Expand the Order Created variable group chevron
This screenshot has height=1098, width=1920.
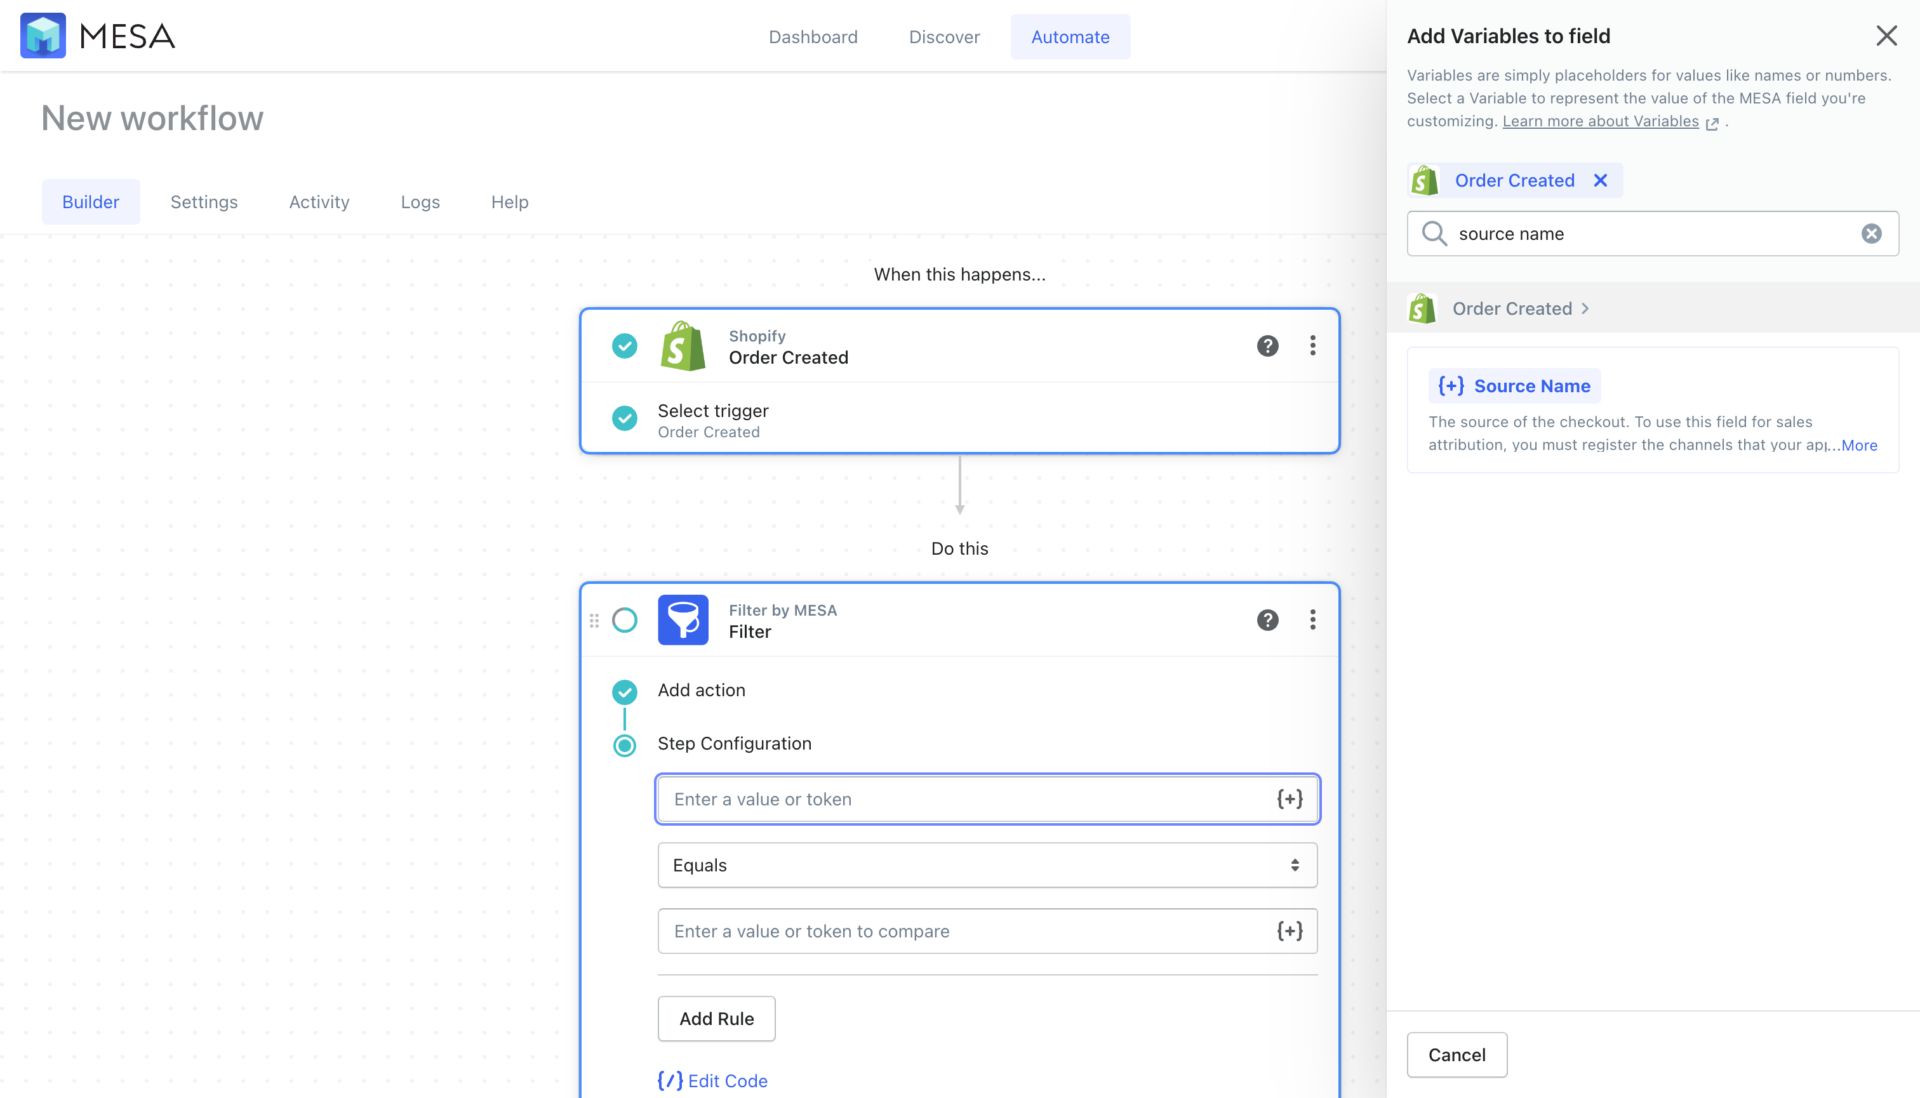coord(1586,308)
